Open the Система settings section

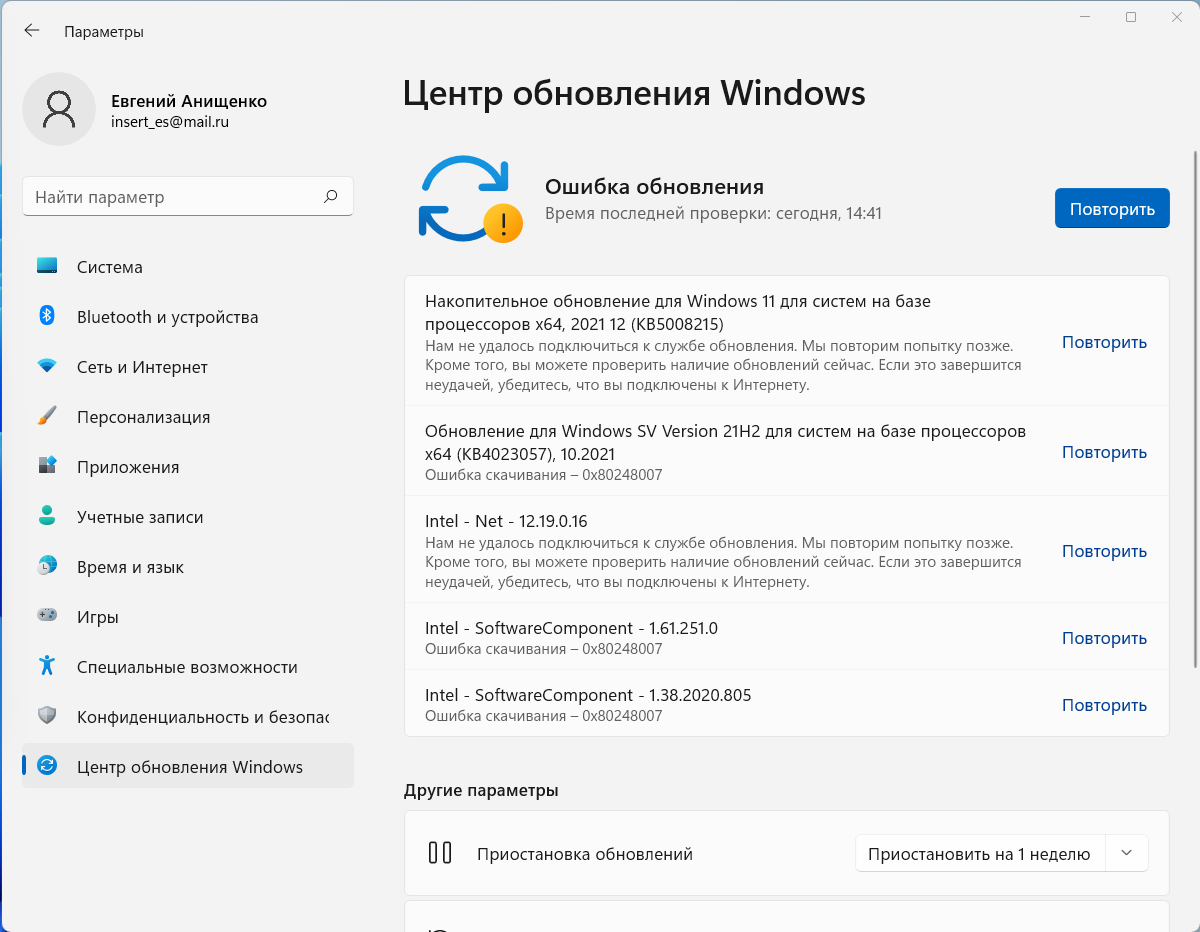click(x=188, y=267)
